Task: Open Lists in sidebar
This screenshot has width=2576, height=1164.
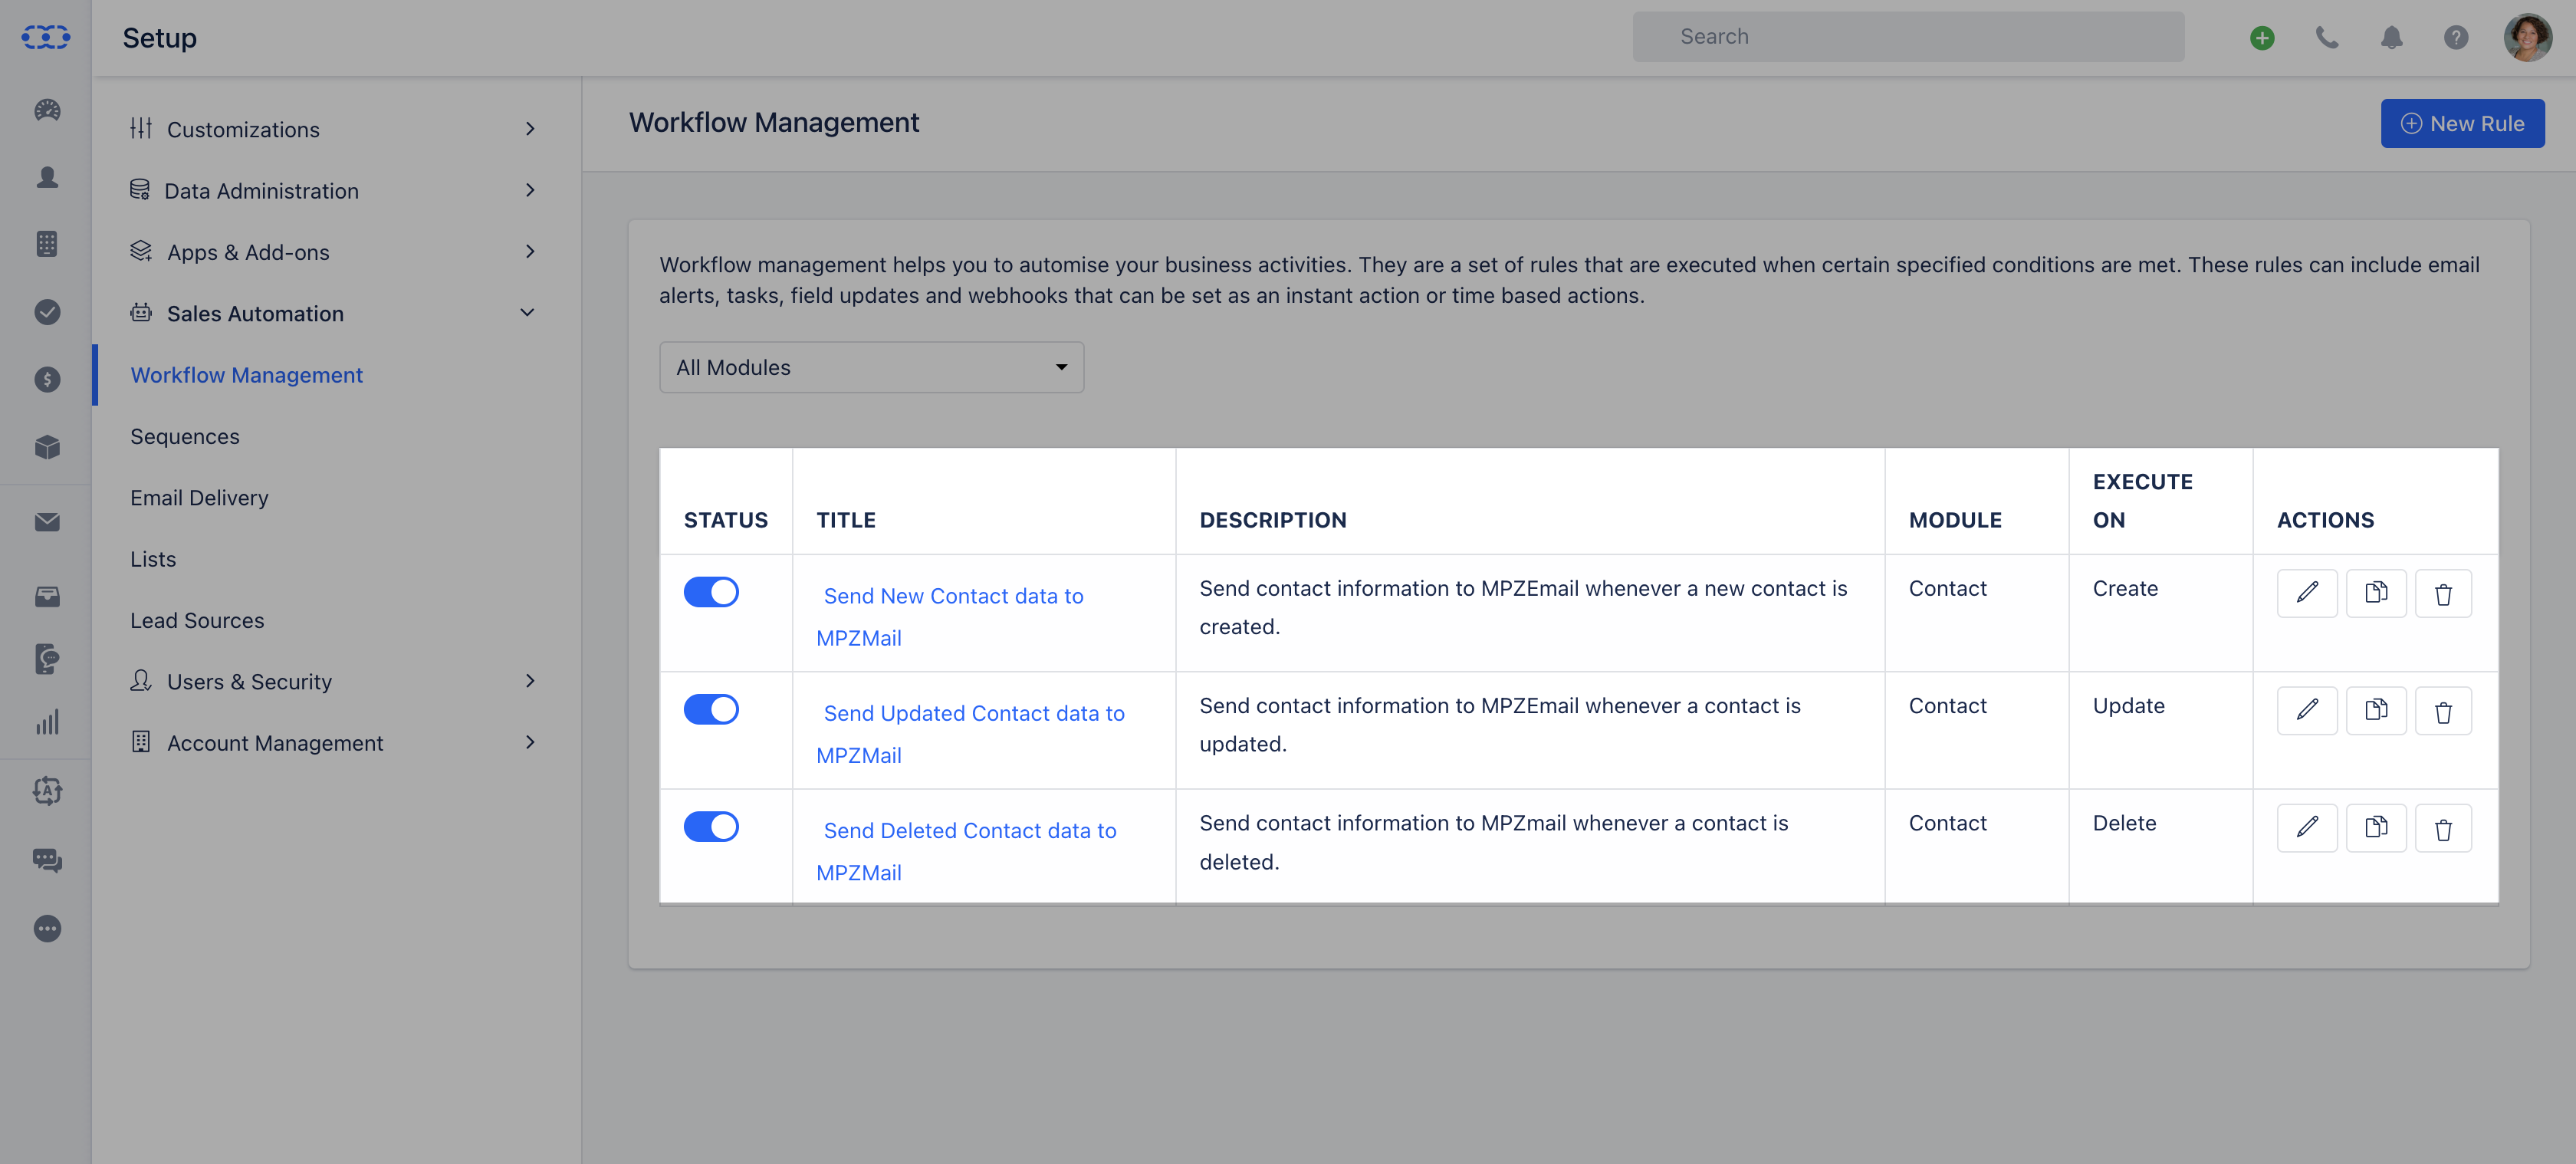Action: (x=153, y=559)
